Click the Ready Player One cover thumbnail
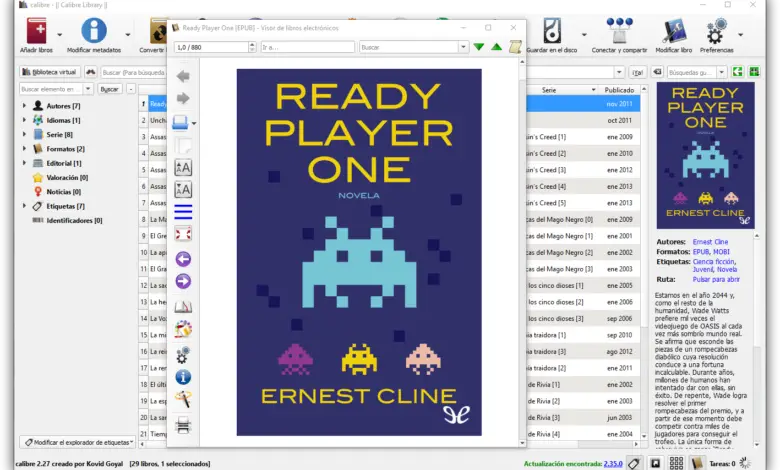The height and width of the screenshot is (470, 780). [x=705, y=155]
